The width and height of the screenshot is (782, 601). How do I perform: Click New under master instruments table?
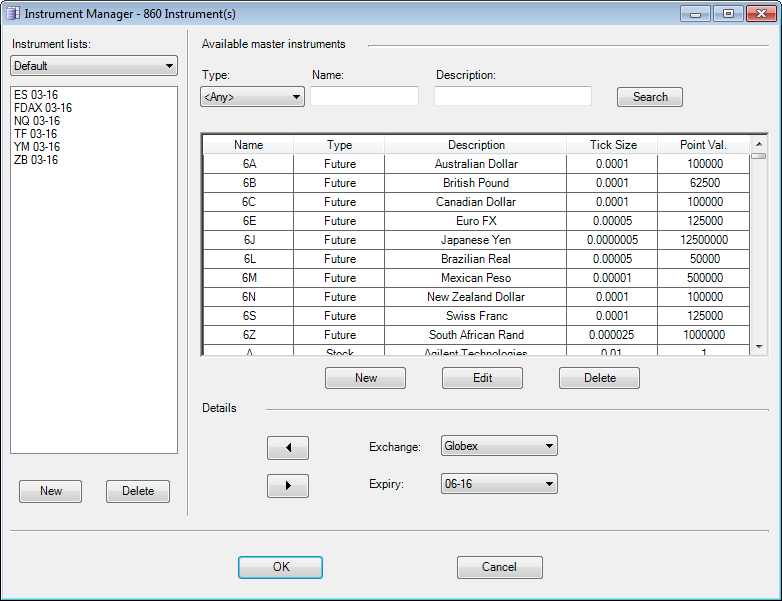[x=366, y=378]
